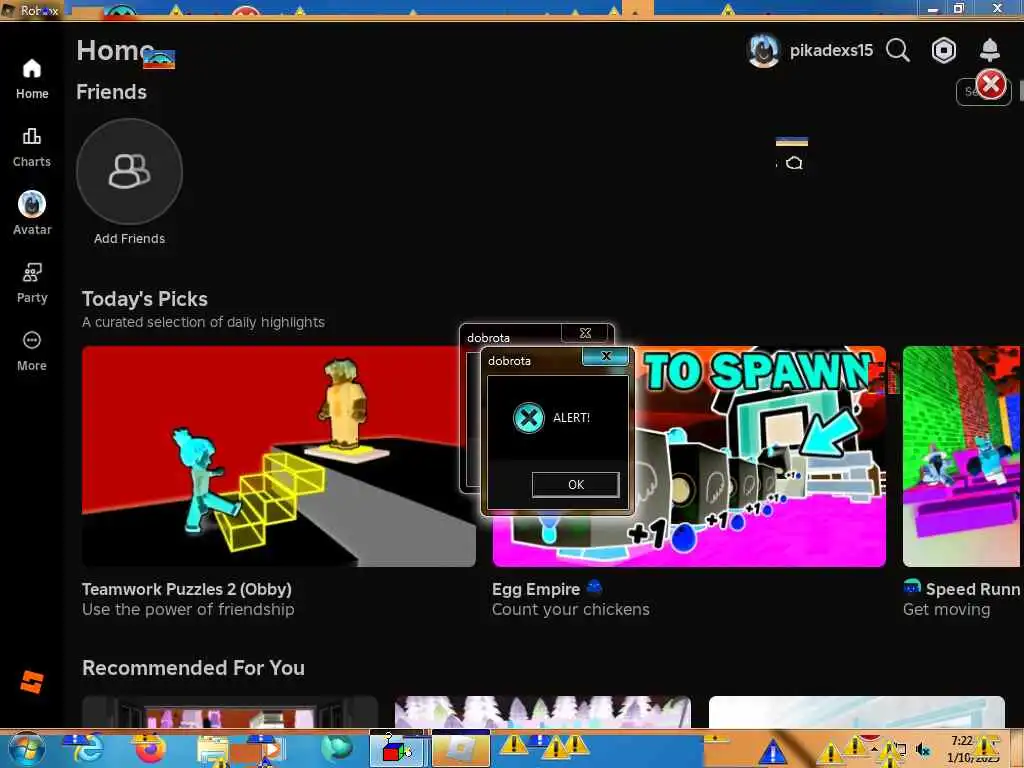Open the Teamwork Puzzles 2 (Obby) title
This screenshot has width=1024, height=768.
(x=187, y=589)
